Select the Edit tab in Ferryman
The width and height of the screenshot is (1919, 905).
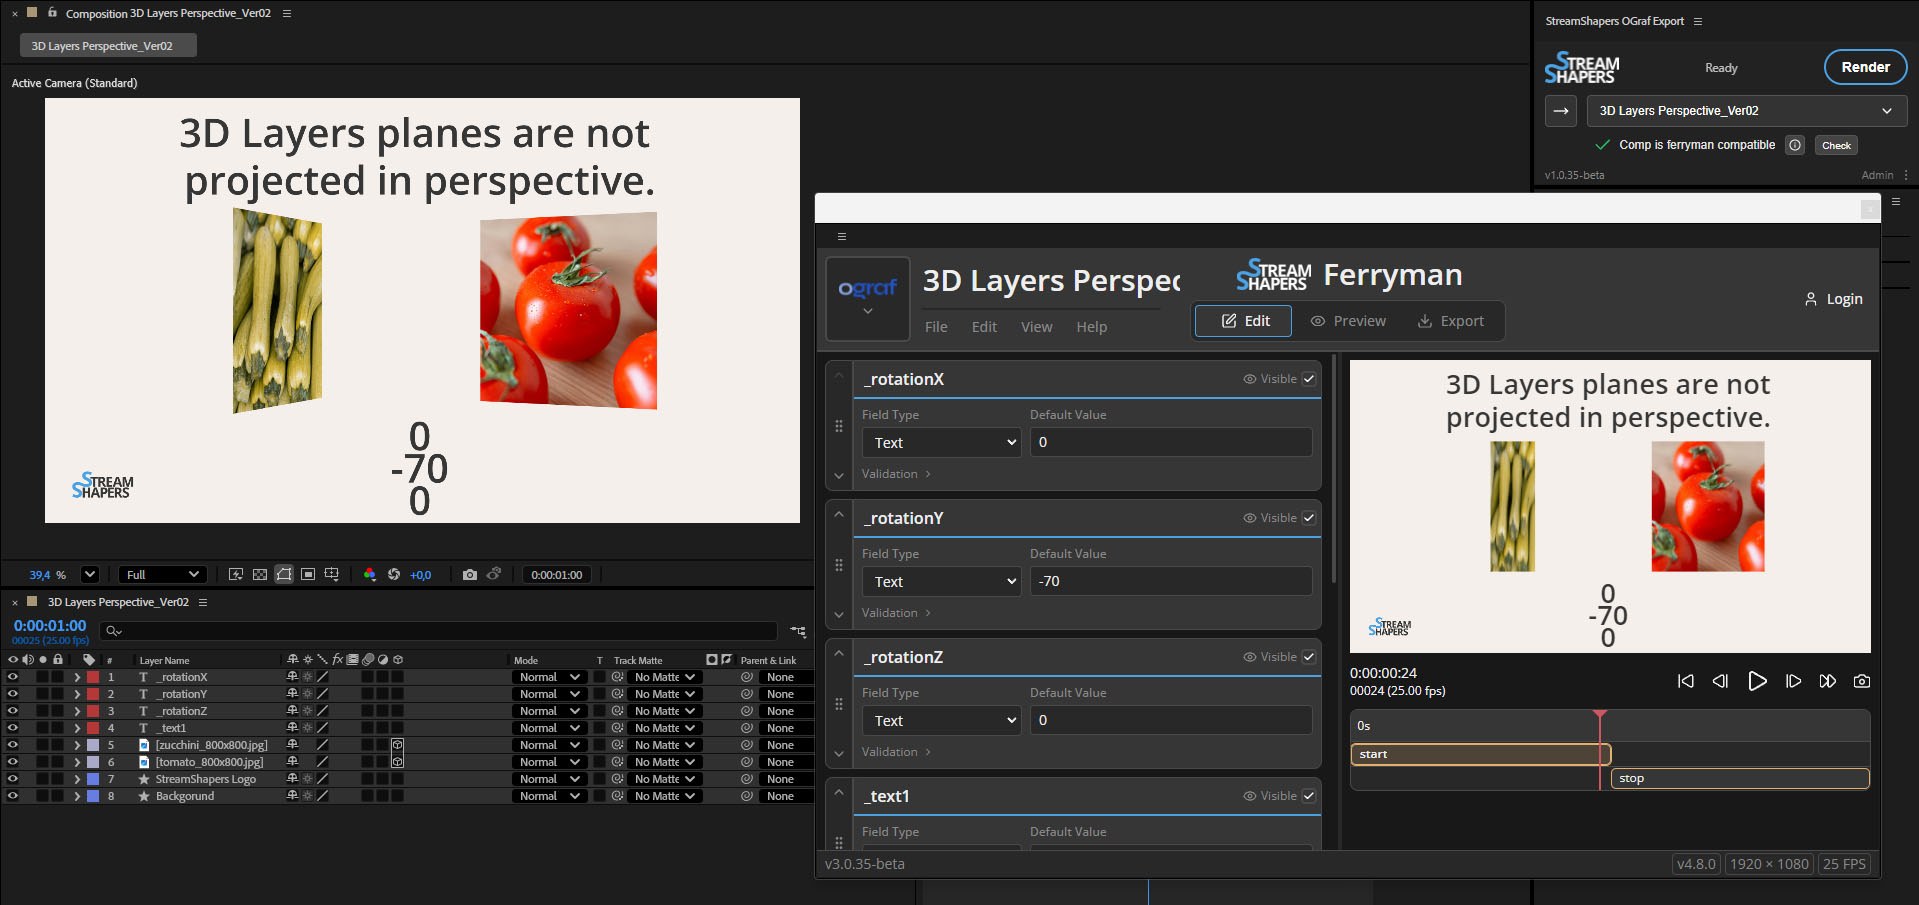pyautogui.click(x=1244, y=321)
